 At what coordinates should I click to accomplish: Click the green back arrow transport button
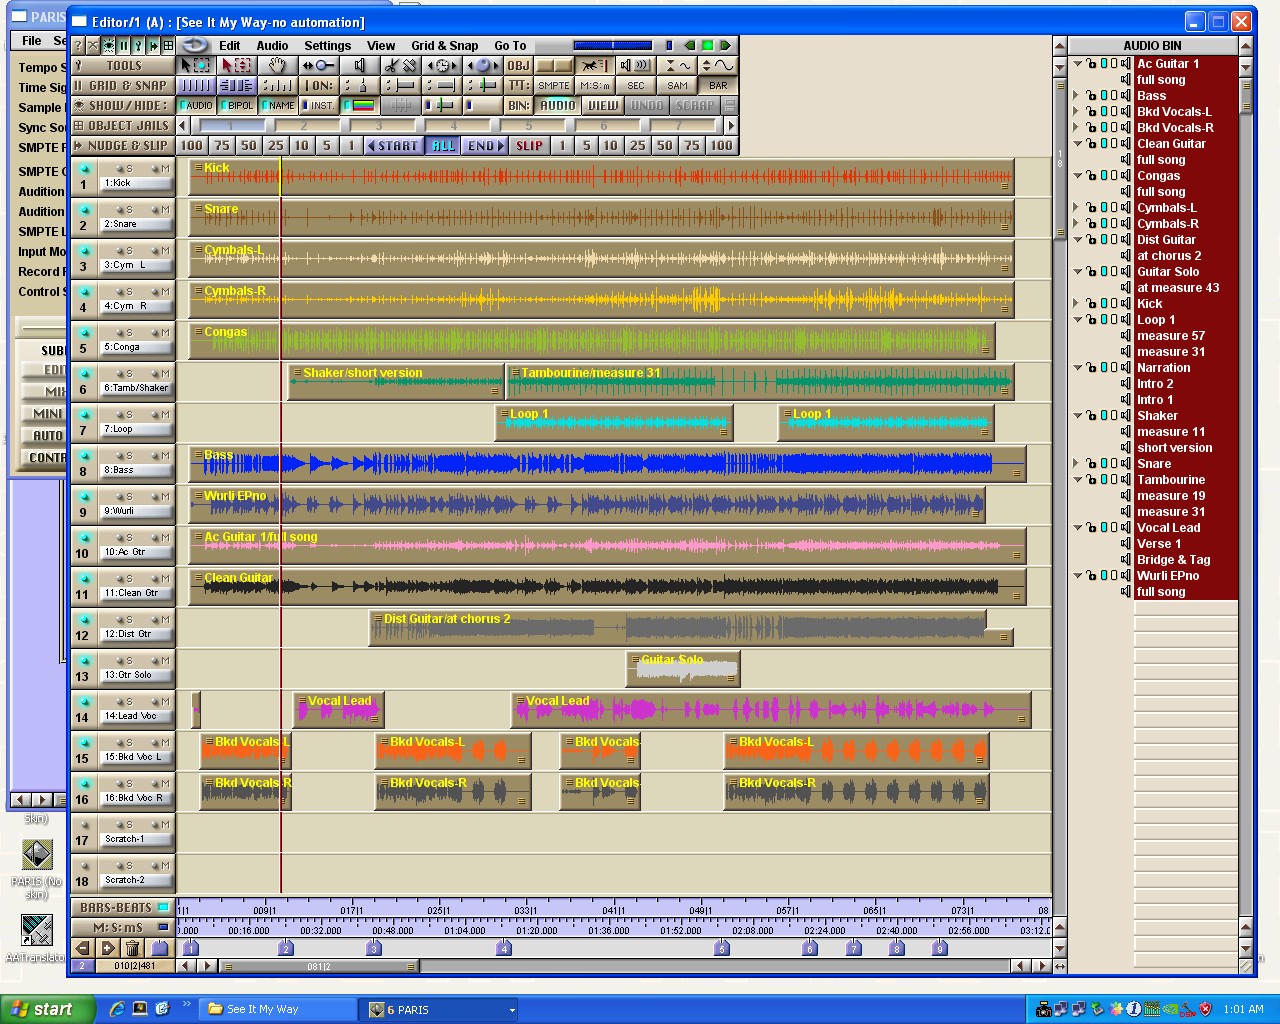[690, 45]
